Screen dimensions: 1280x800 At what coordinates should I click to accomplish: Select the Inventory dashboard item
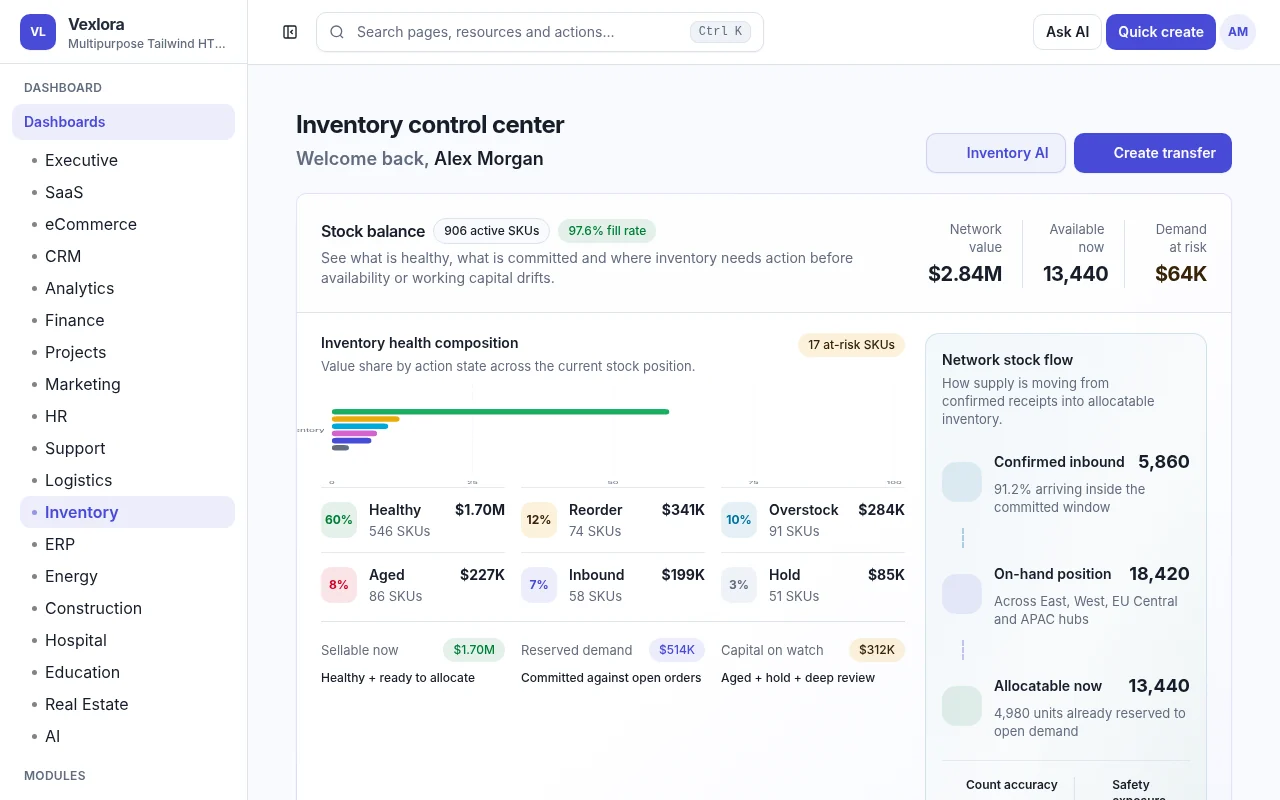tap(127, 512)
